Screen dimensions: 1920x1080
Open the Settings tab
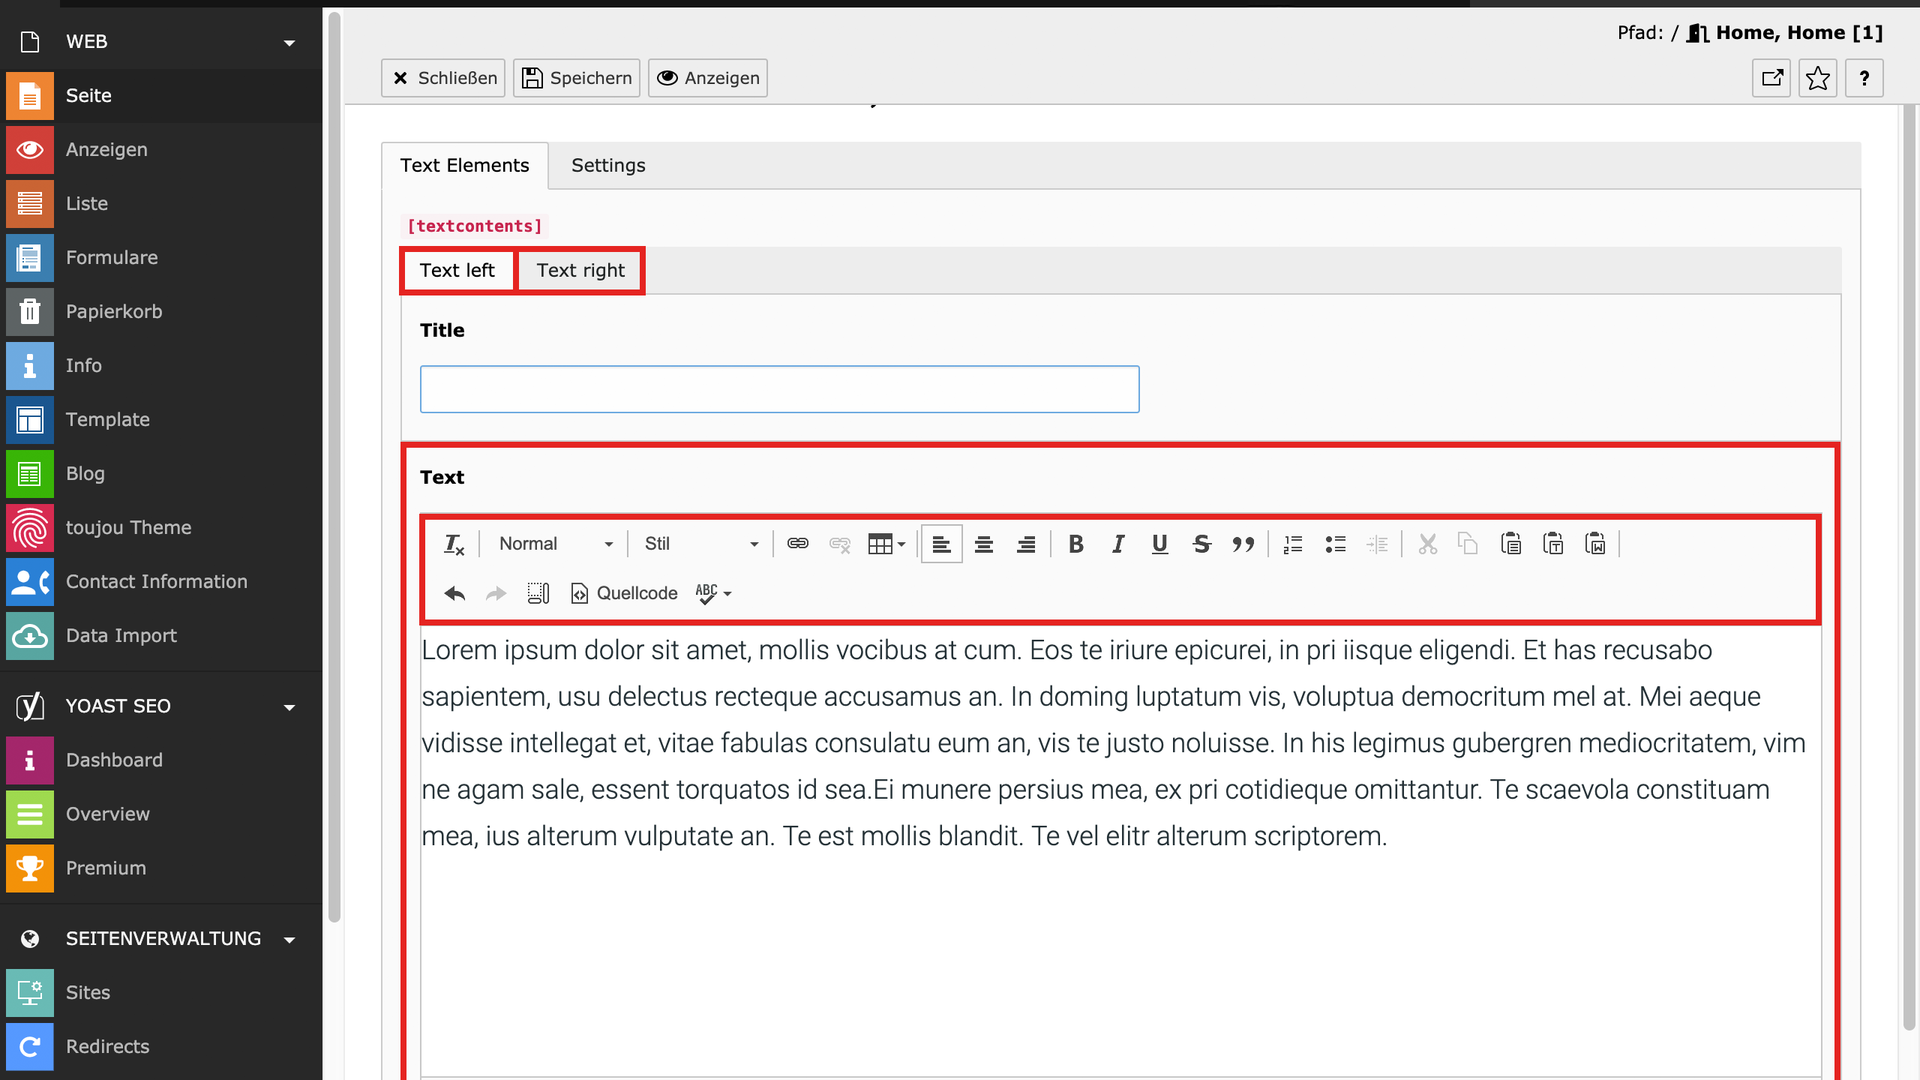tap(608, 166)
